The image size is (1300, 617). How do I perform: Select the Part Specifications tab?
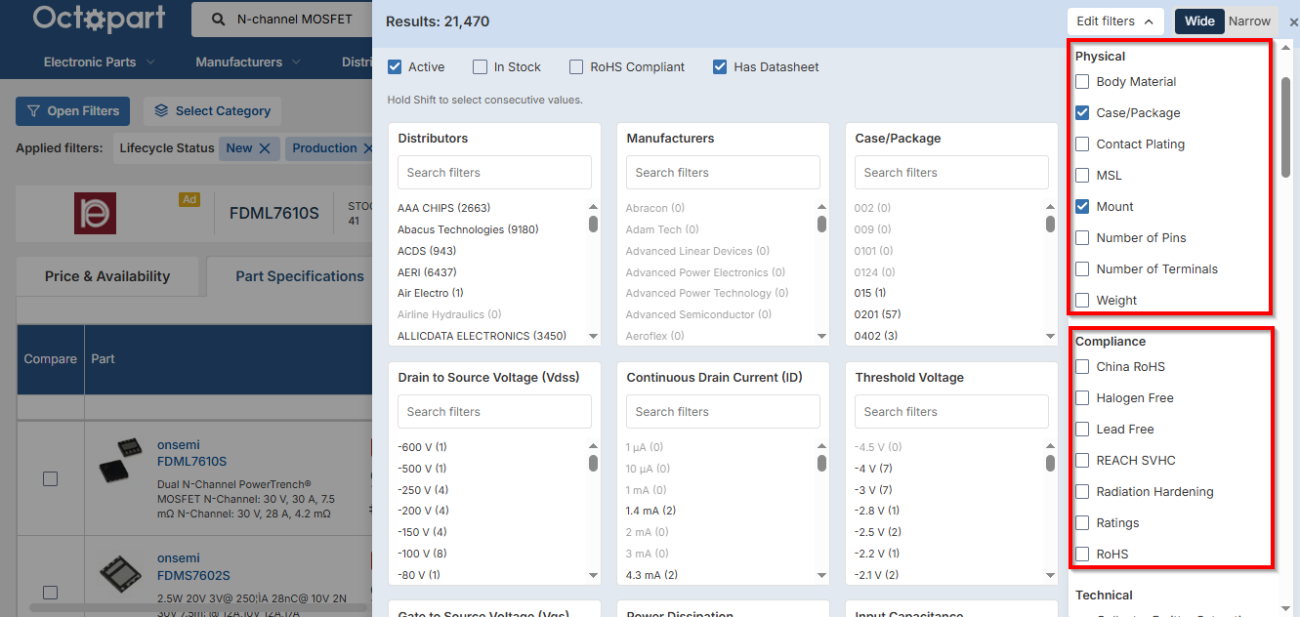tap(300, 277)
